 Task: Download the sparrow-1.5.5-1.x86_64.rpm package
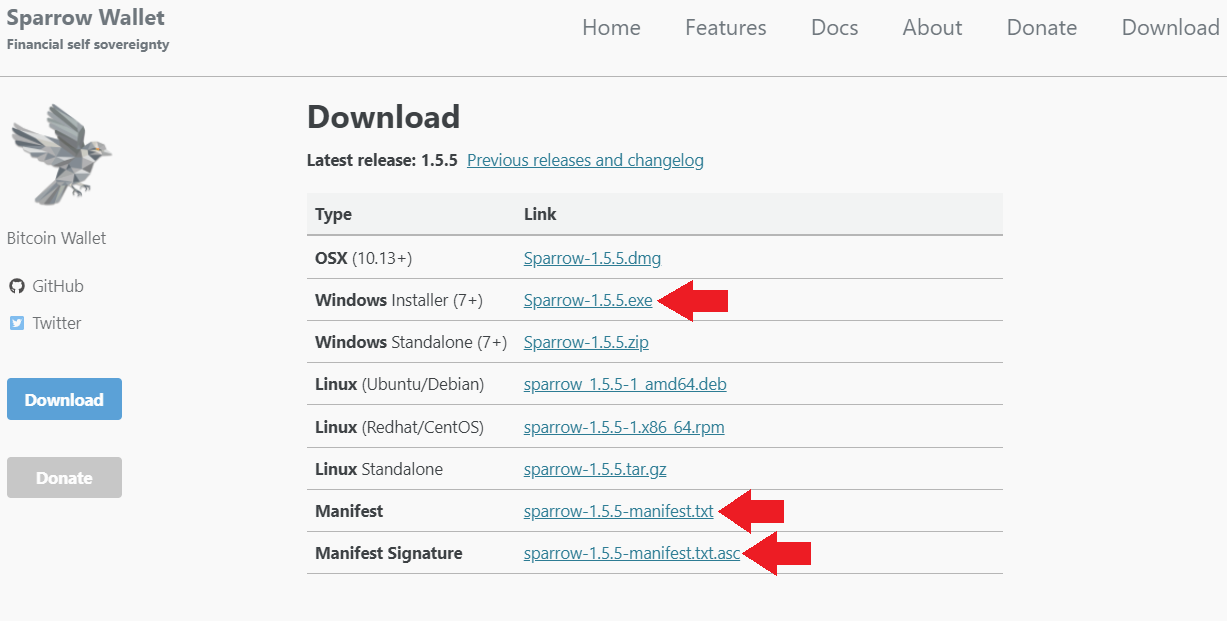[x=624, y=427]
